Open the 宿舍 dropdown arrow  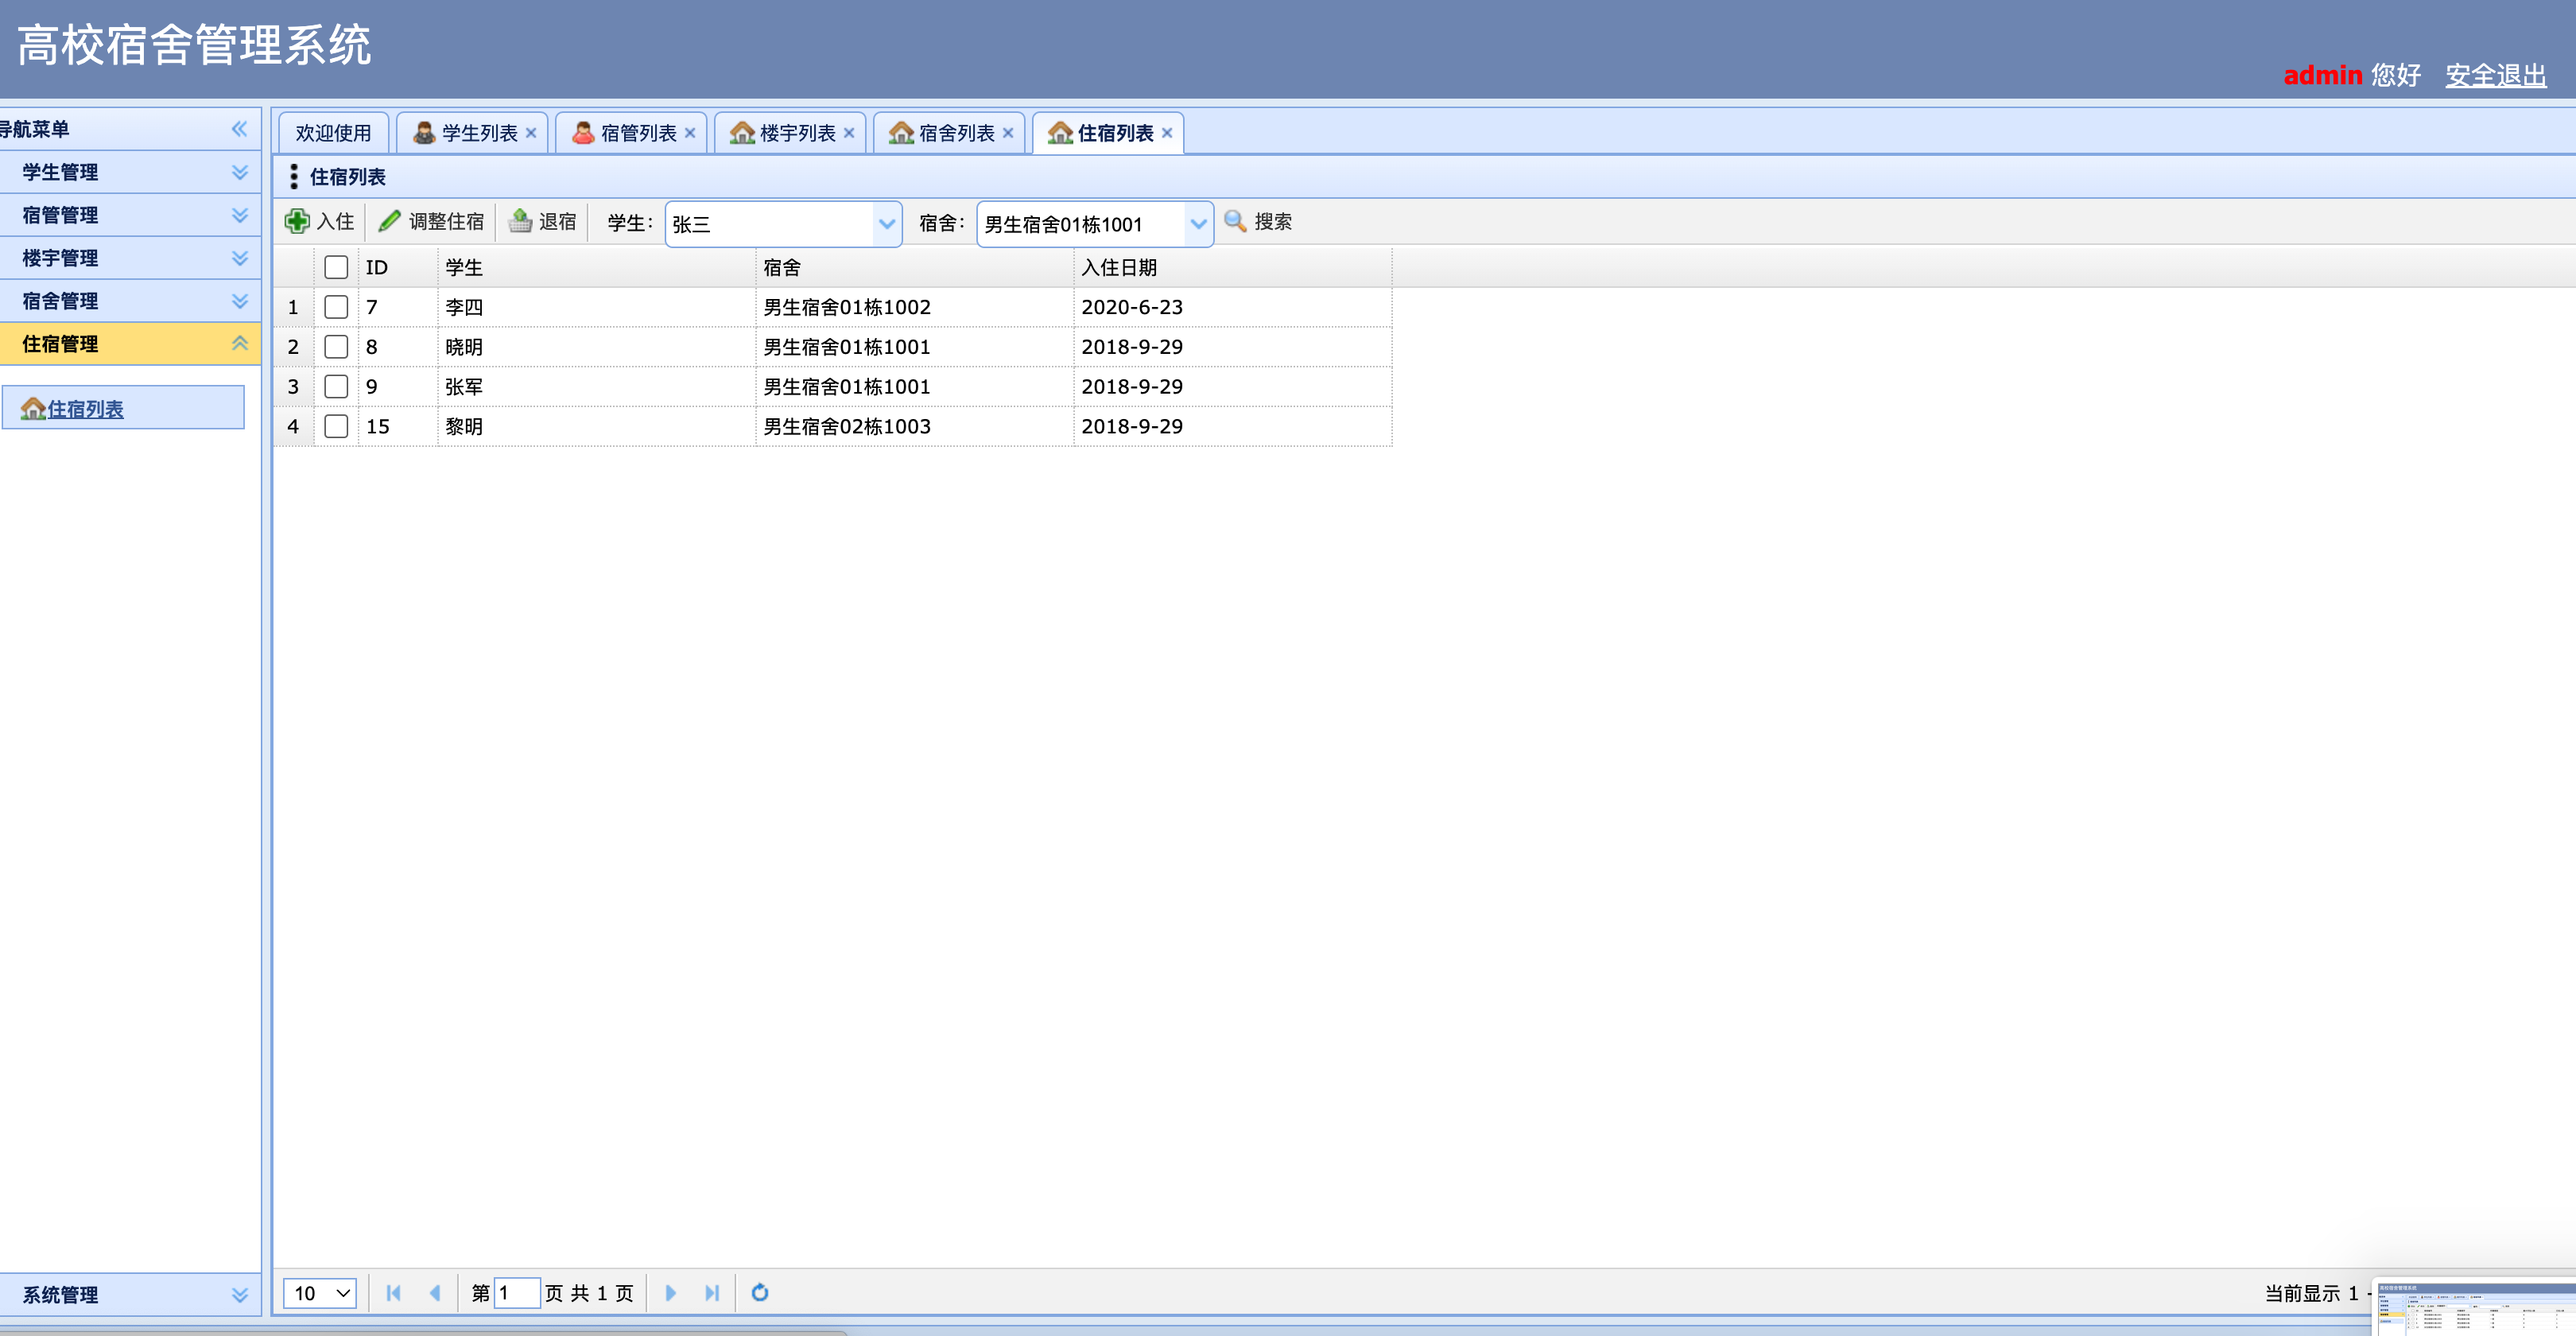point(1198,224)
